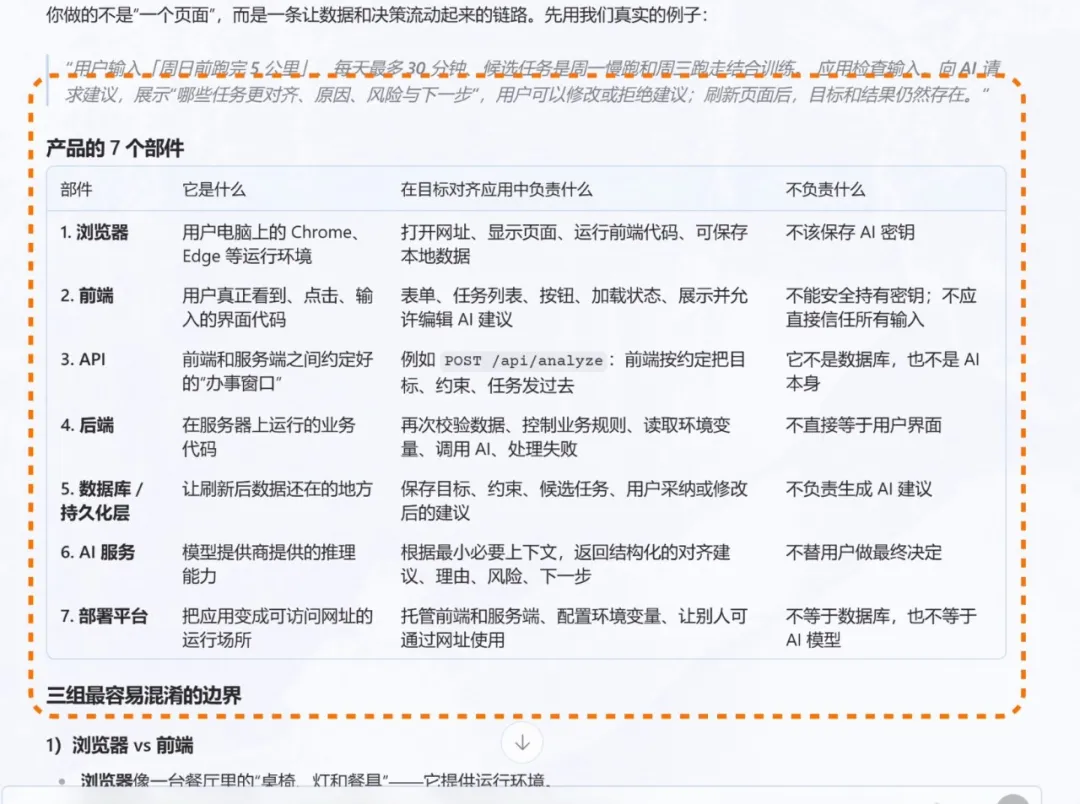
Task: Click the cell 不该保存 AI 密钥
Action: [850, 232]
